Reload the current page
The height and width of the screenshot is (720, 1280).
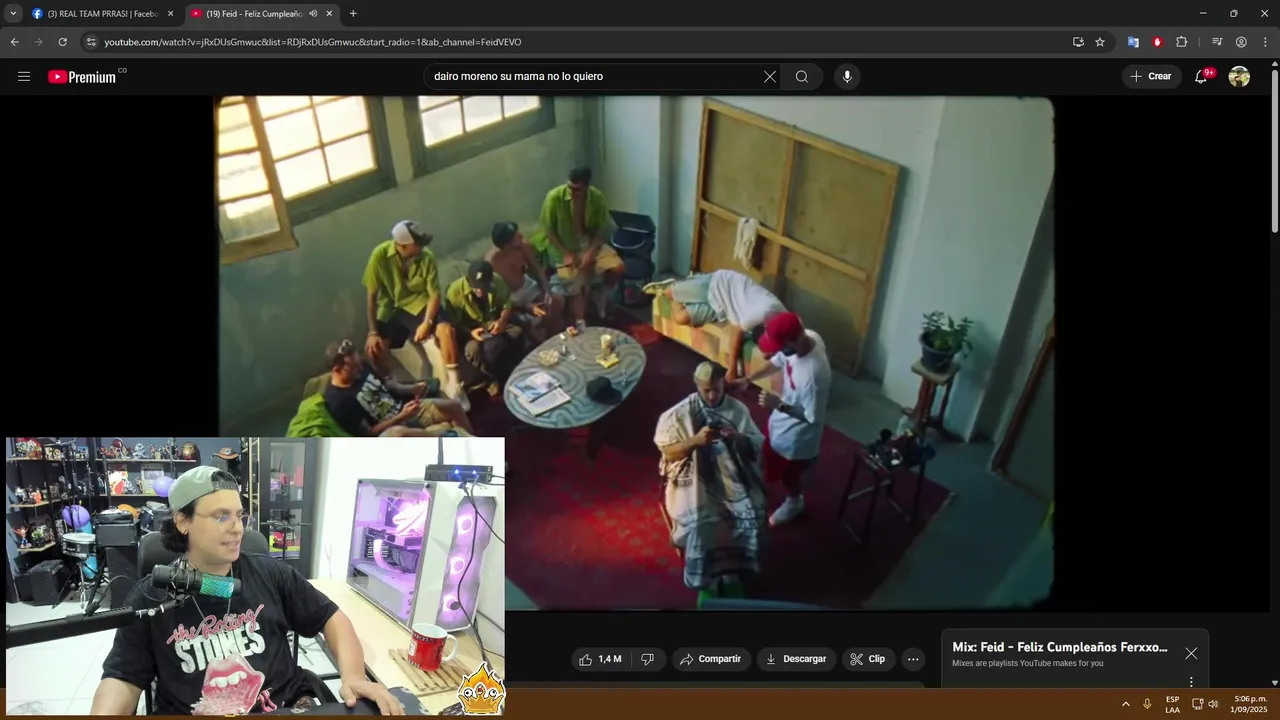(x=62, y=42)
